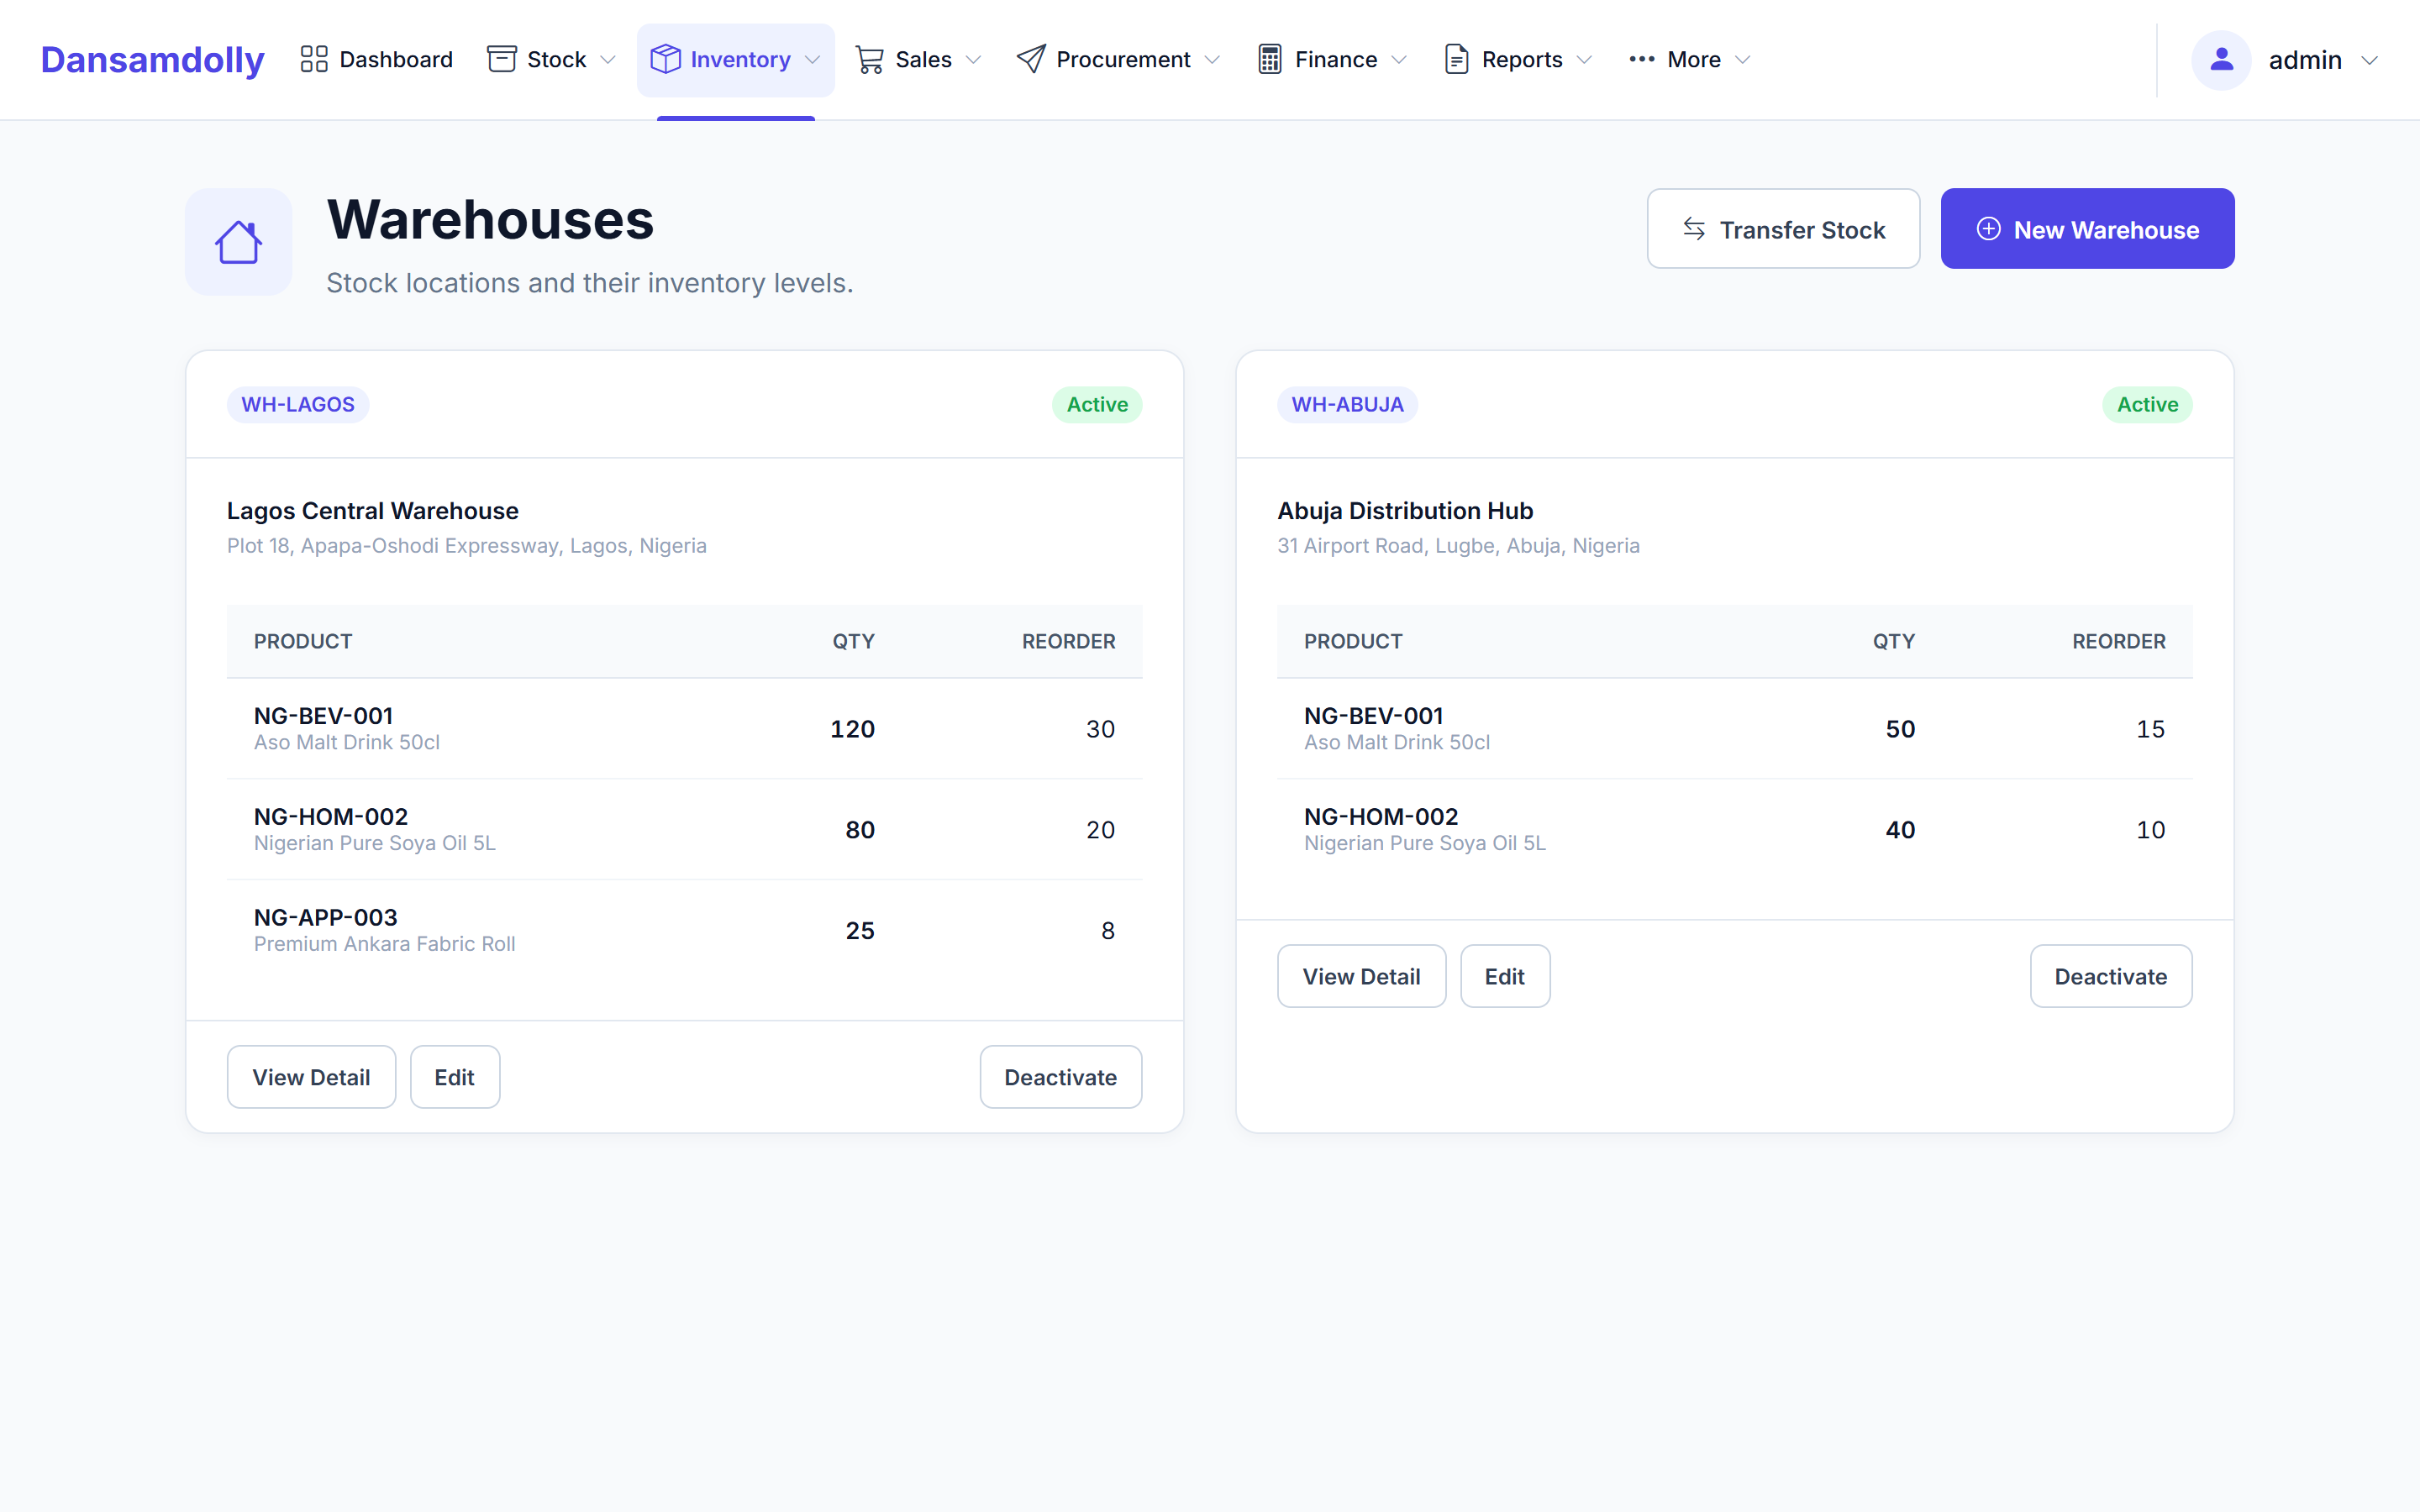Click the plus circle icon on New Warehouse
The width and height of the screenshot is (2420, 1512).
pos(1989,229)
